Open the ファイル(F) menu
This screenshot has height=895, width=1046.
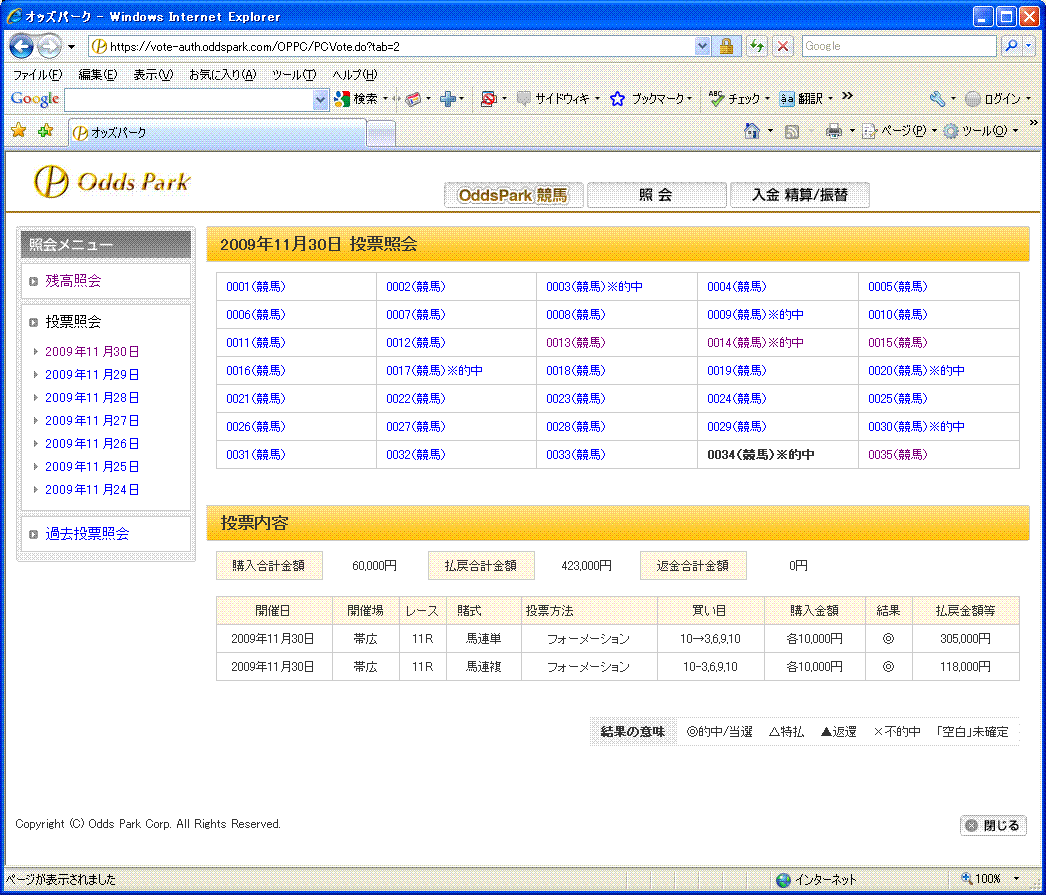coord(37,75)
